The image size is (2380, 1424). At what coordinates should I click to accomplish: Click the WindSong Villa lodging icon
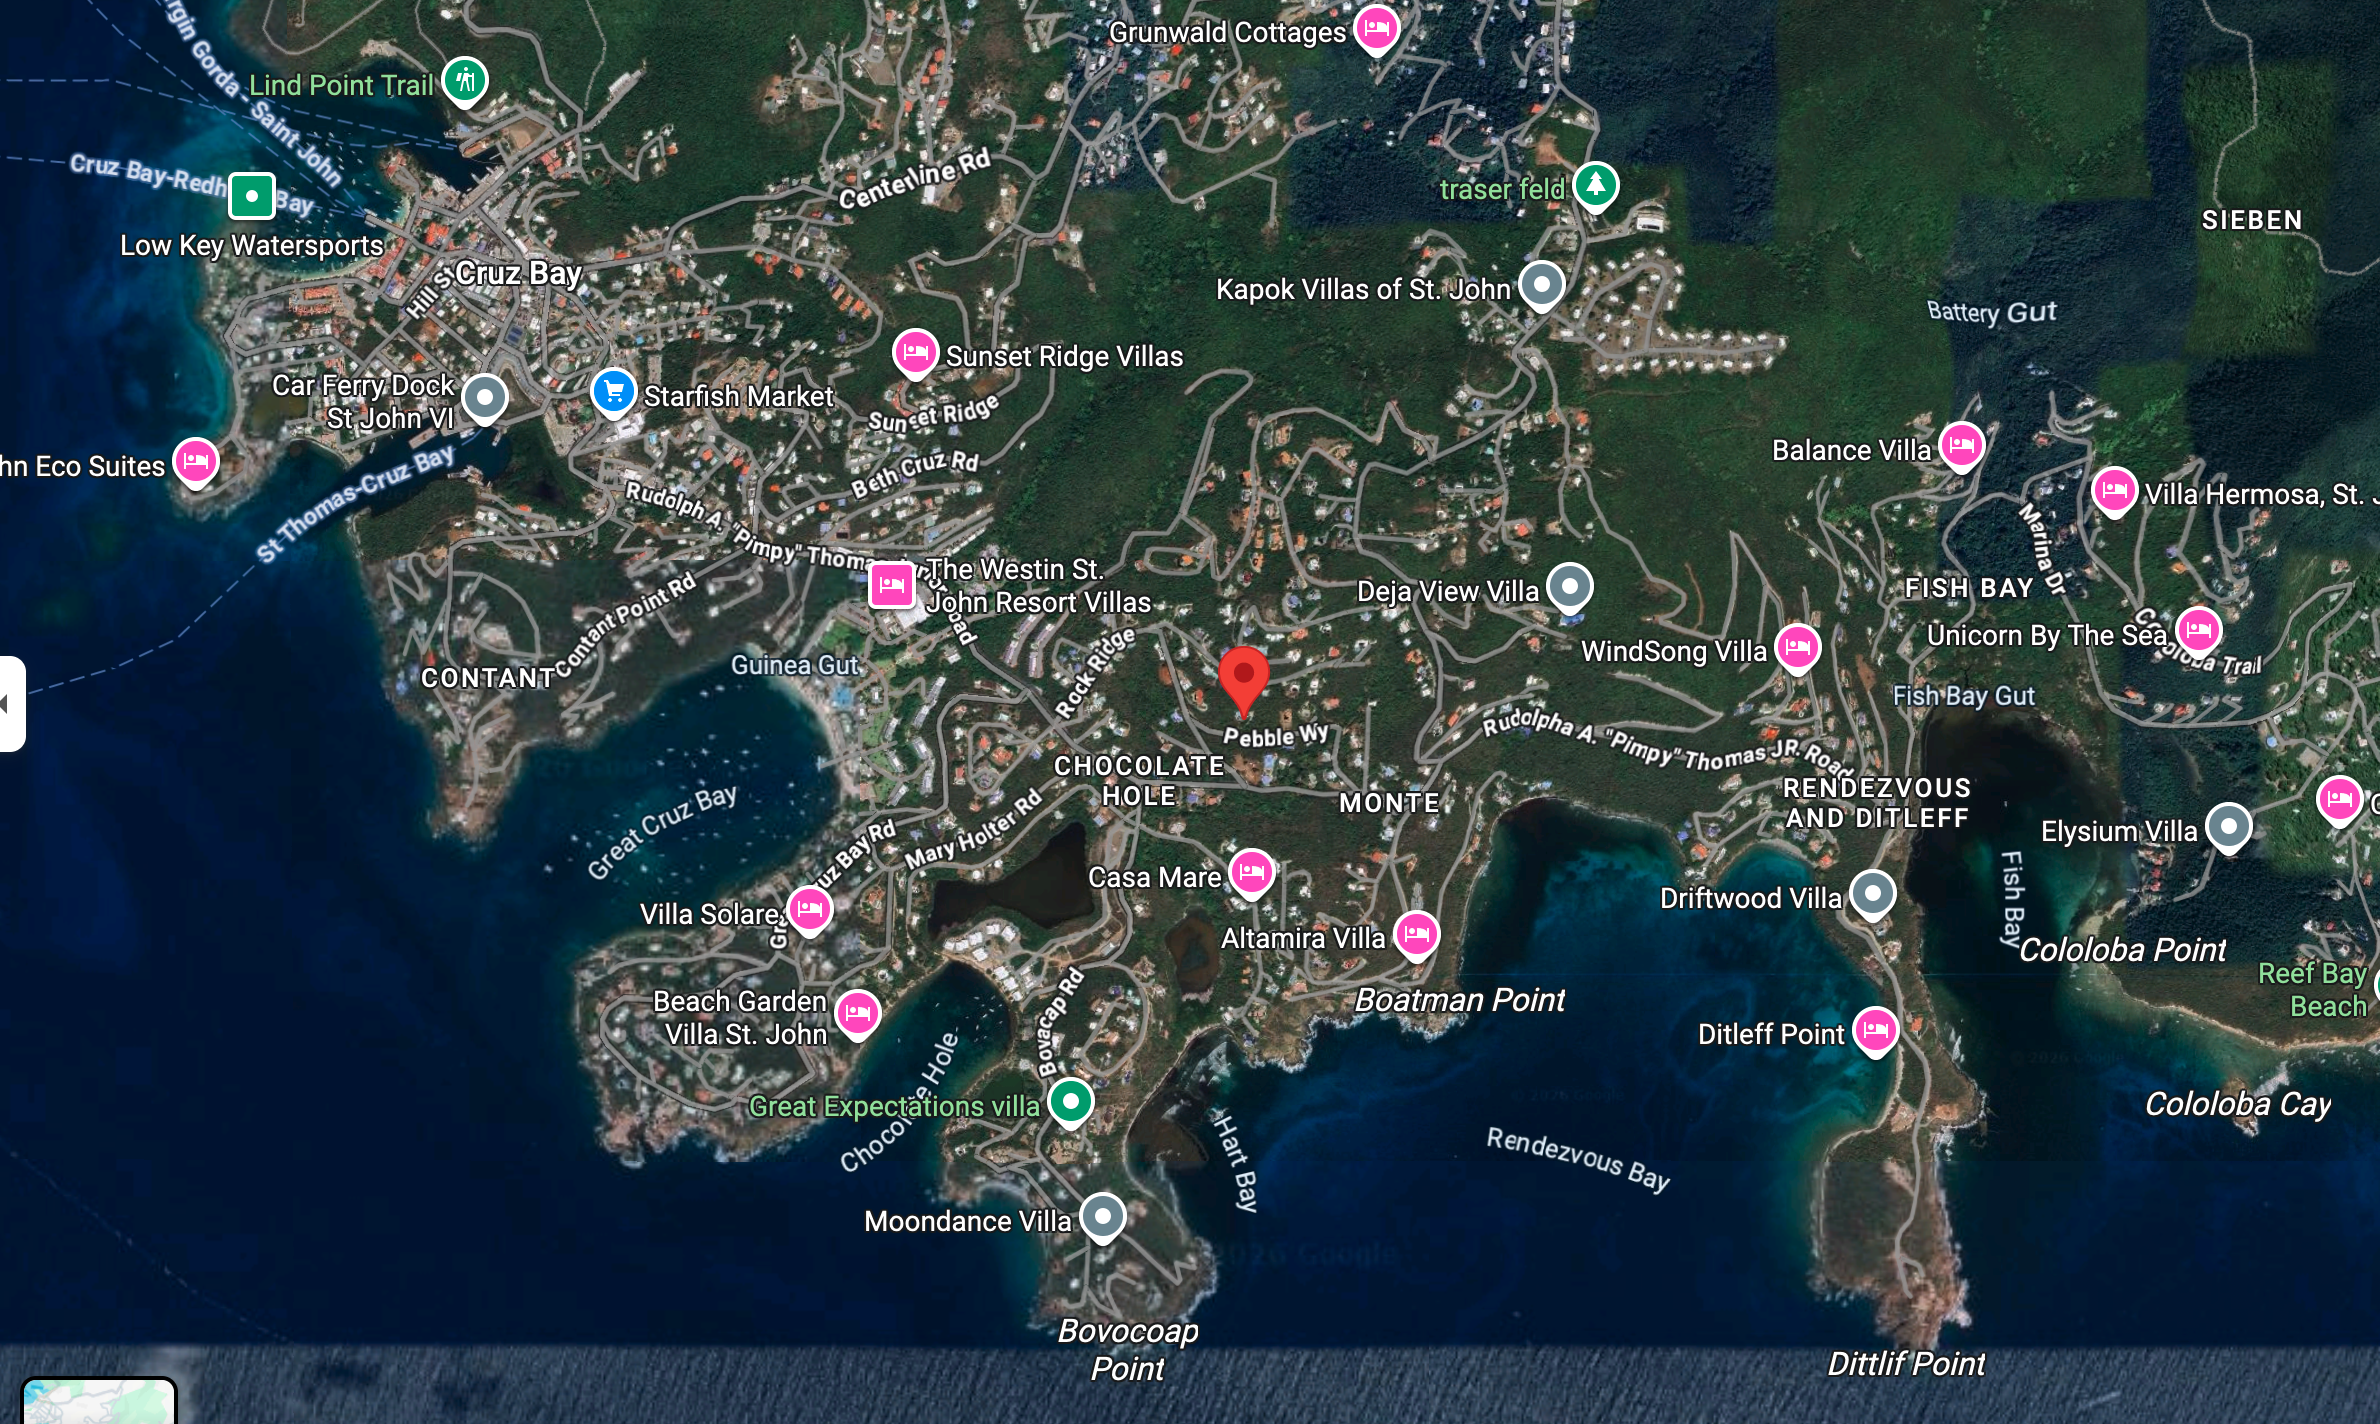click(1797, 649)
